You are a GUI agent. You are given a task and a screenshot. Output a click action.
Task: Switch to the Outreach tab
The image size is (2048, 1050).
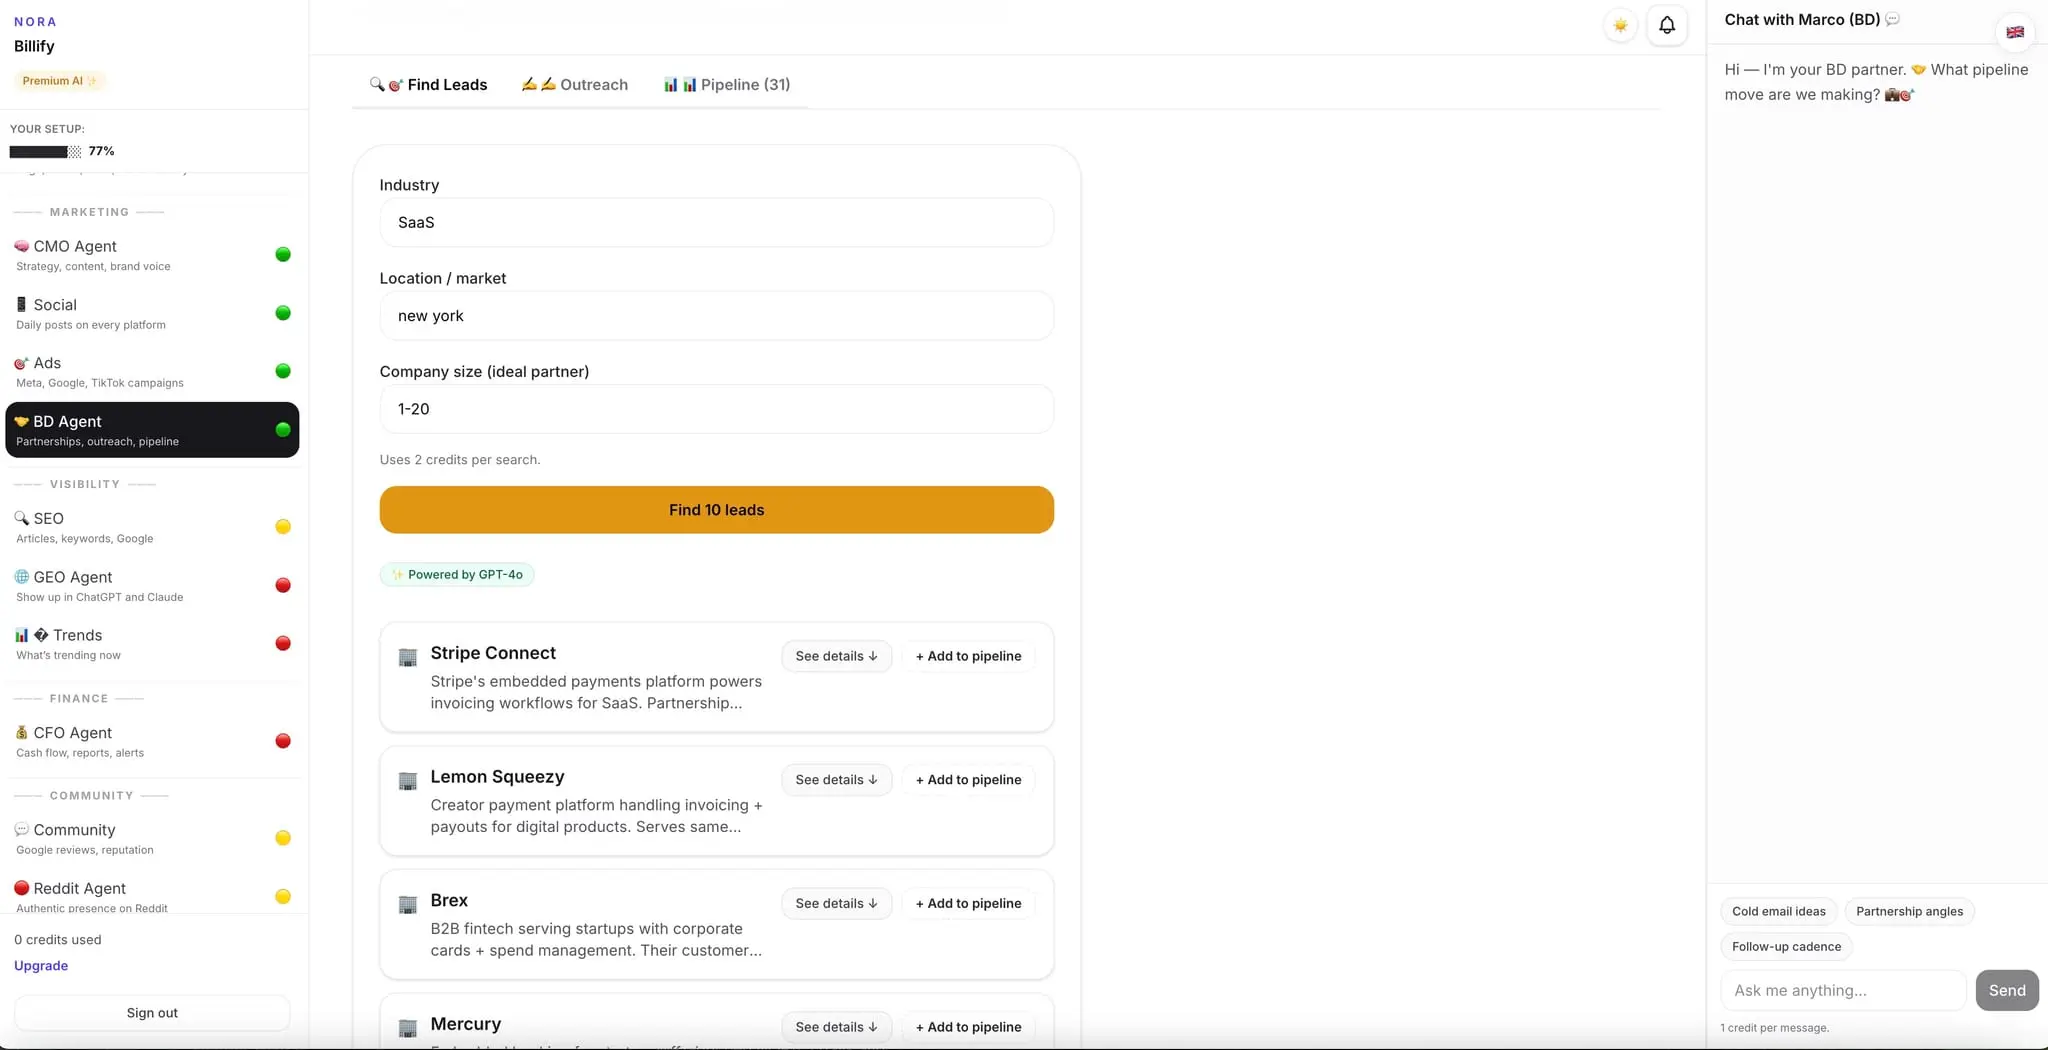pyautogui.click(x=575, y=85)
